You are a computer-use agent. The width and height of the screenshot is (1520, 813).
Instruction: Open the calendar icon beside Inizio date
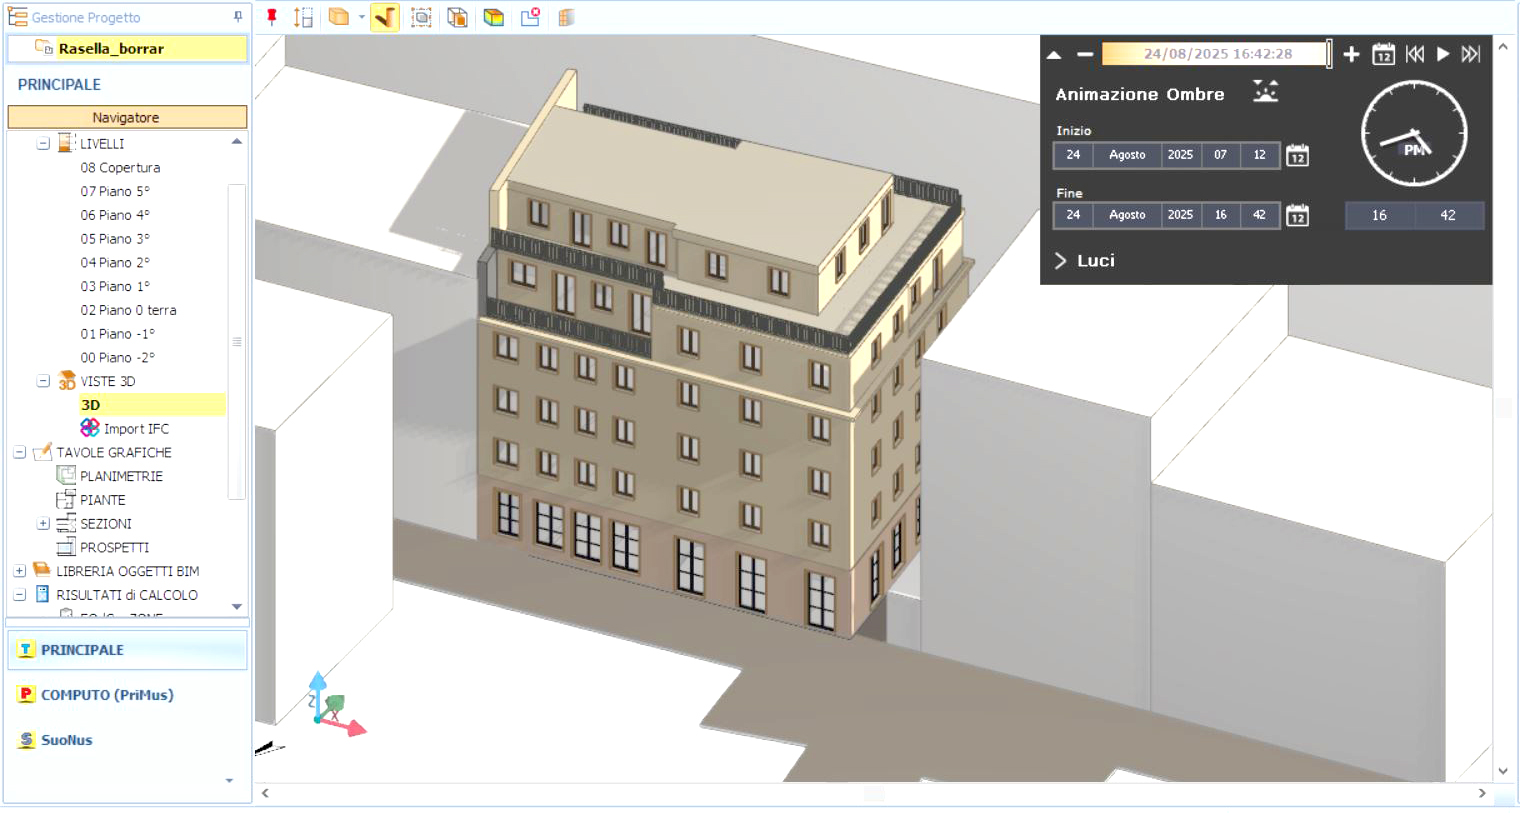(x=1297, y=155)
